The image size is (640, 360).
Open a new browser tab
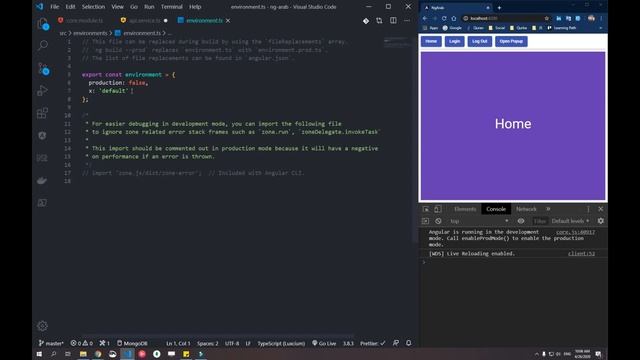click(x=499, y=8)
